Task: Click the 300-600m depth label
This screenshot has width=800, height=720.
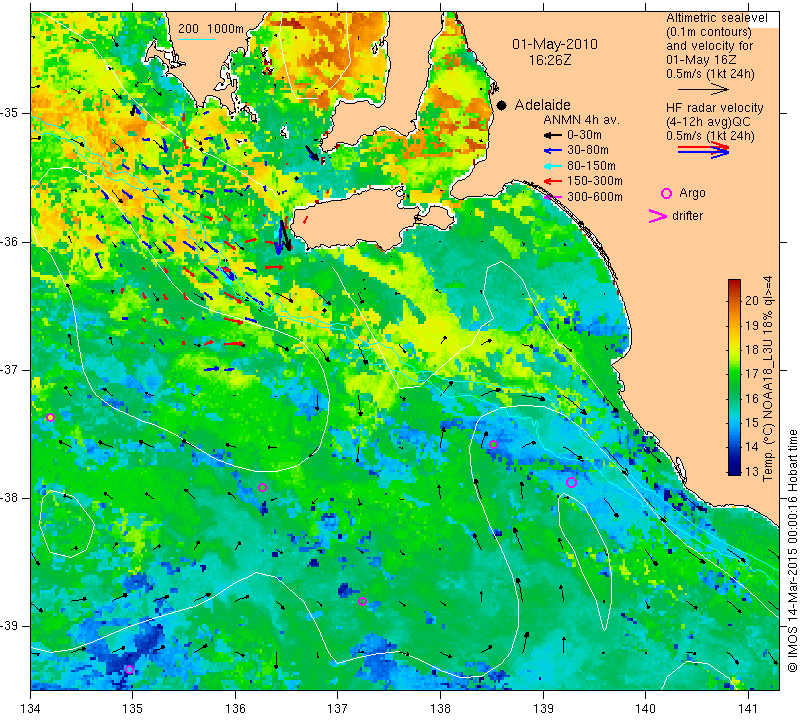Action: [x=594, y=196]
